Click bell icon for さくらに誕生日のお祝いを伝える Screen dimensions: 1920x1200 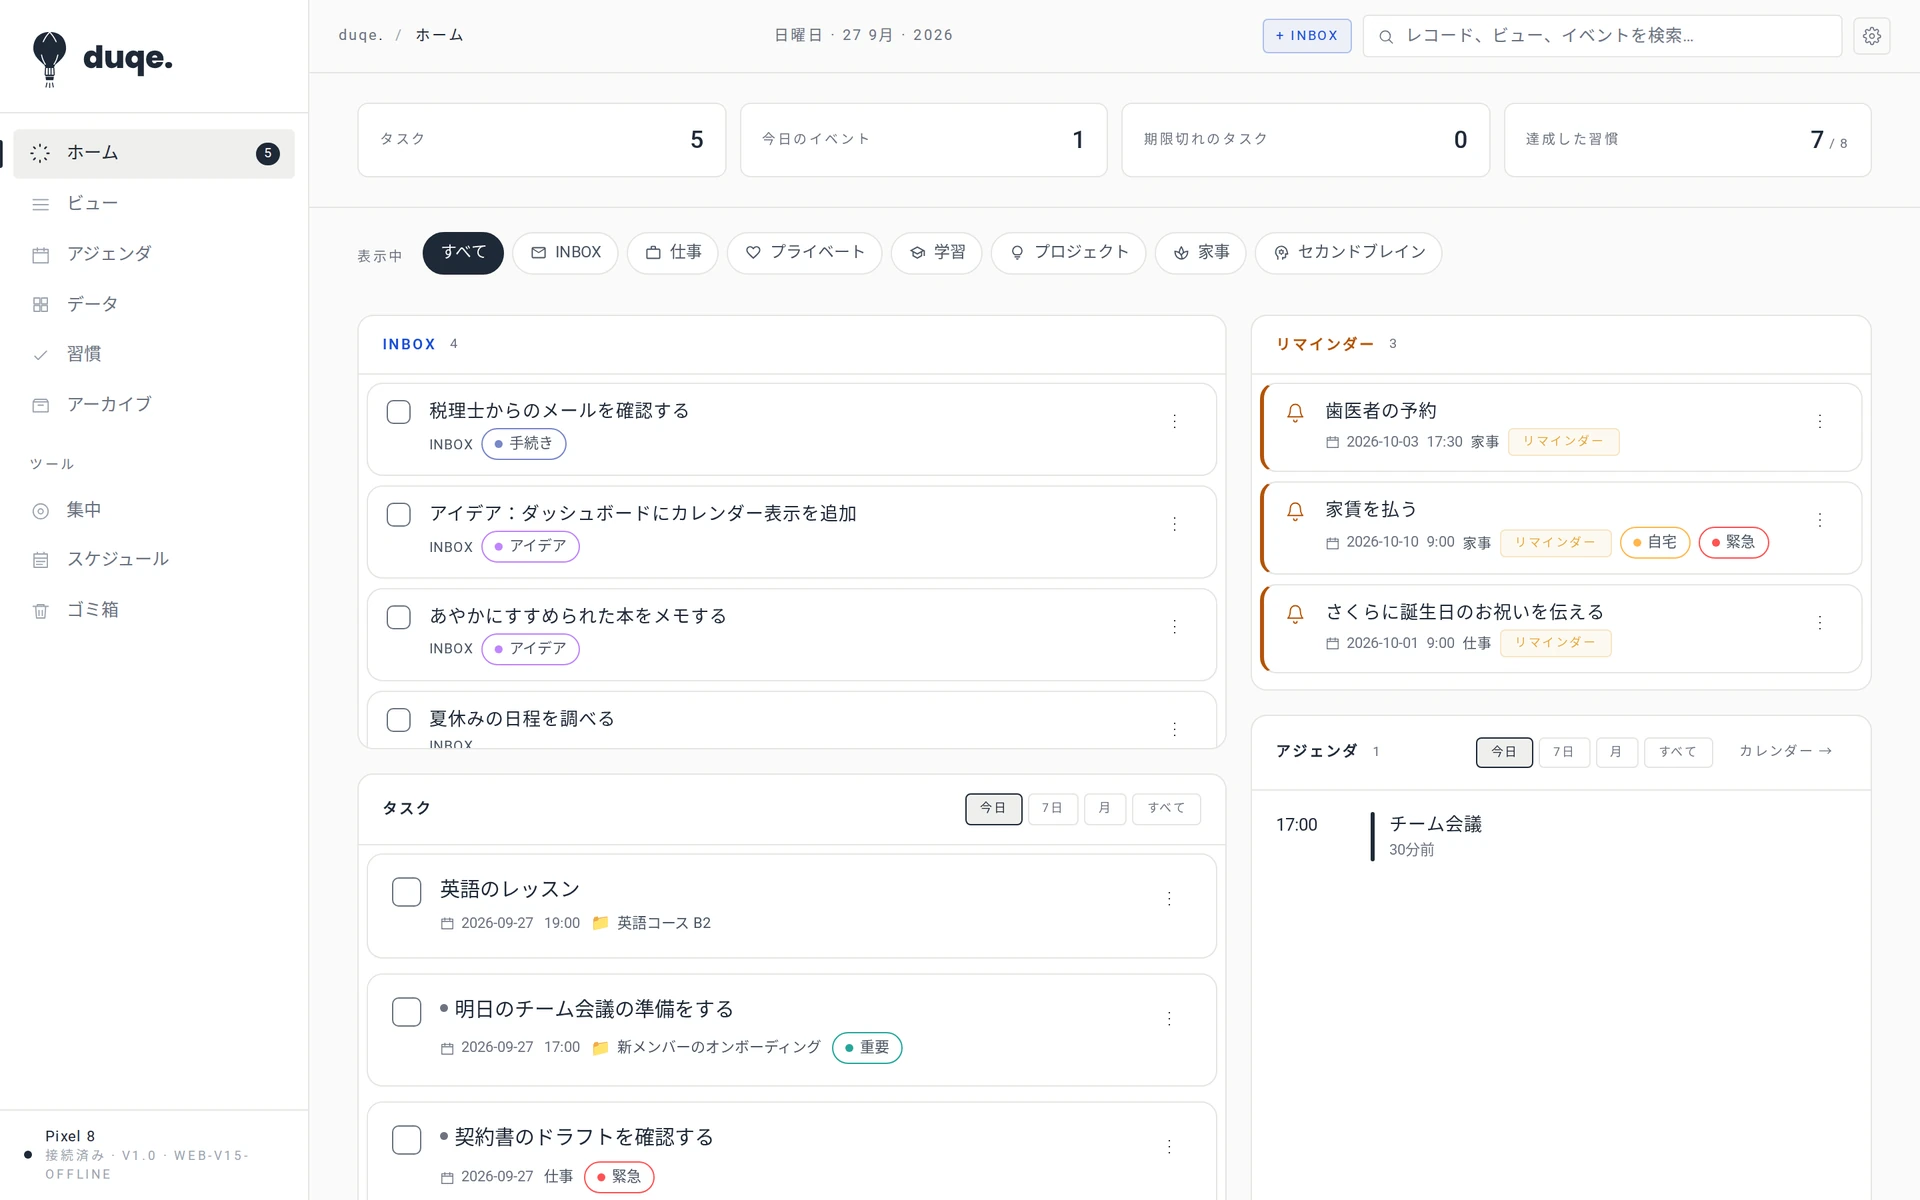click(1295, 613)
